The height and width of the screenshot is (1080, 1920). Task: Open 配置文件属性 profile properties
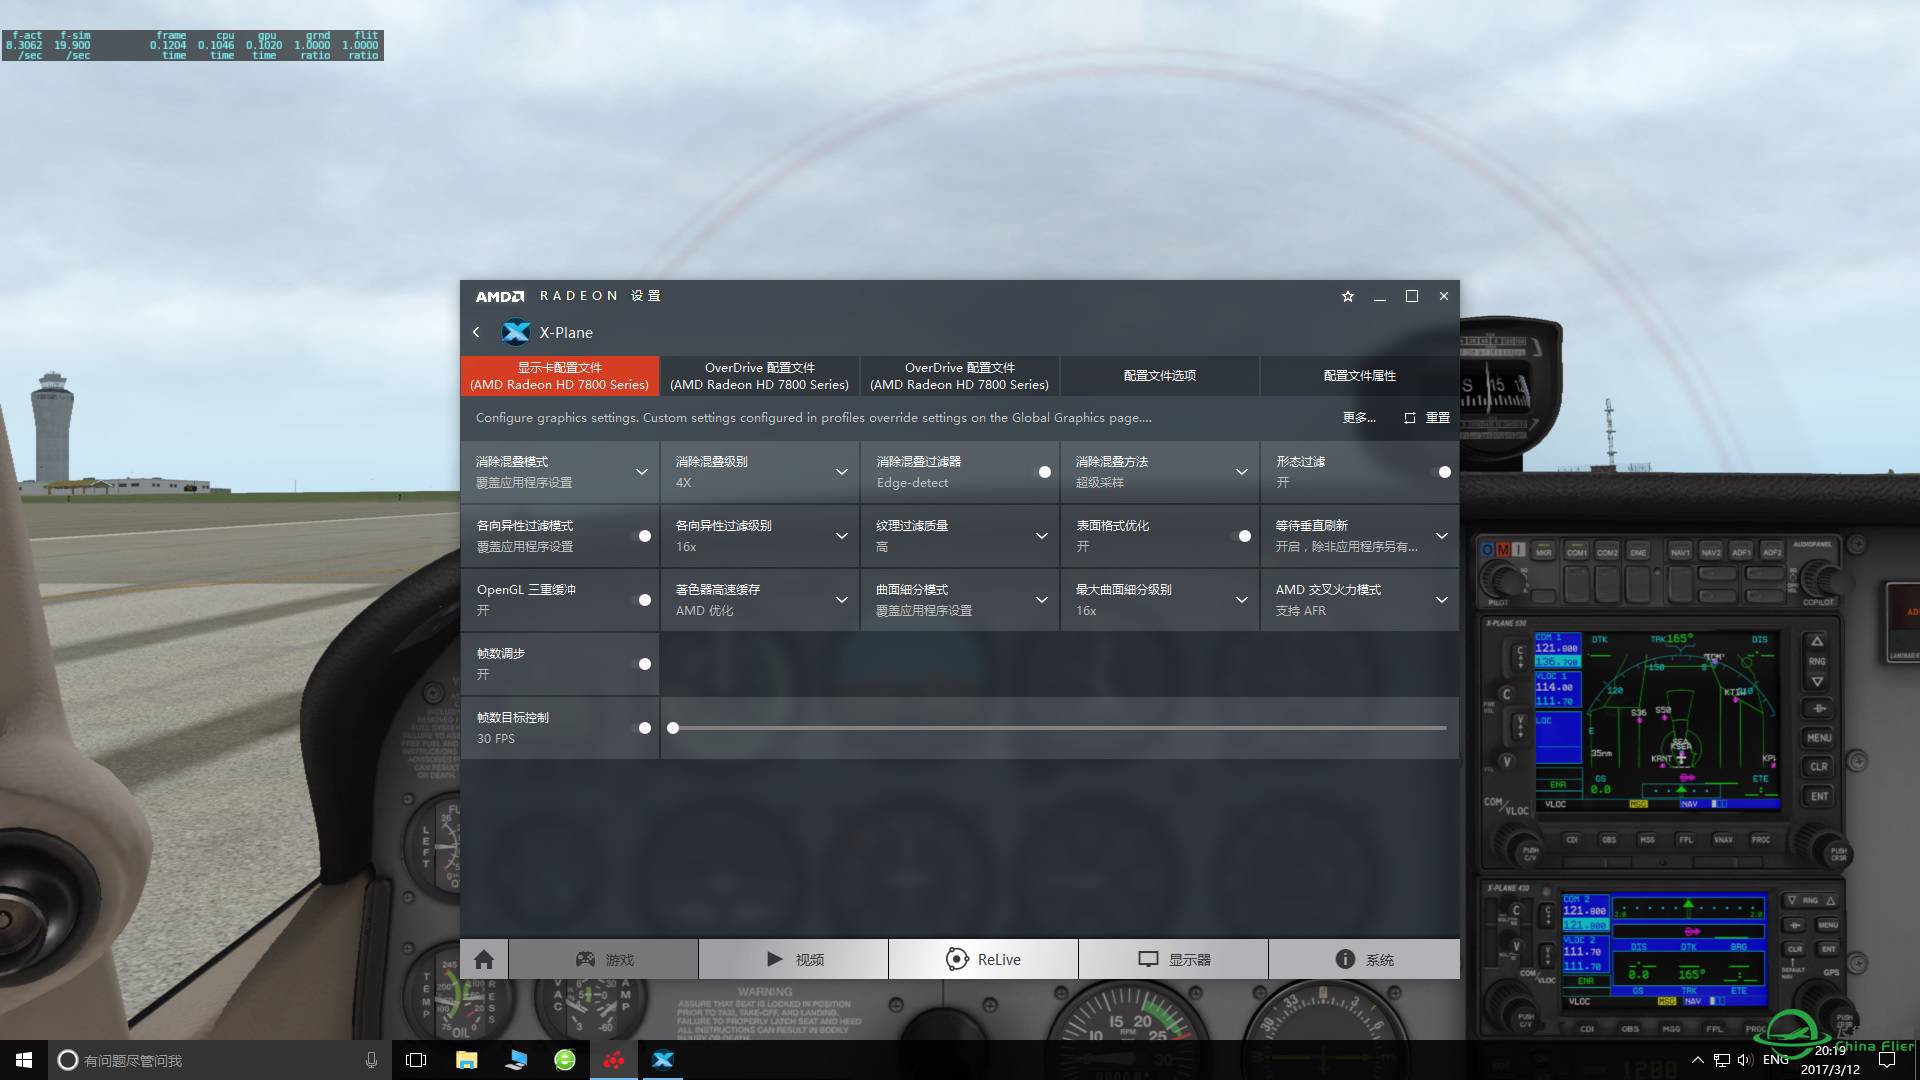(x=1360, y=376)
